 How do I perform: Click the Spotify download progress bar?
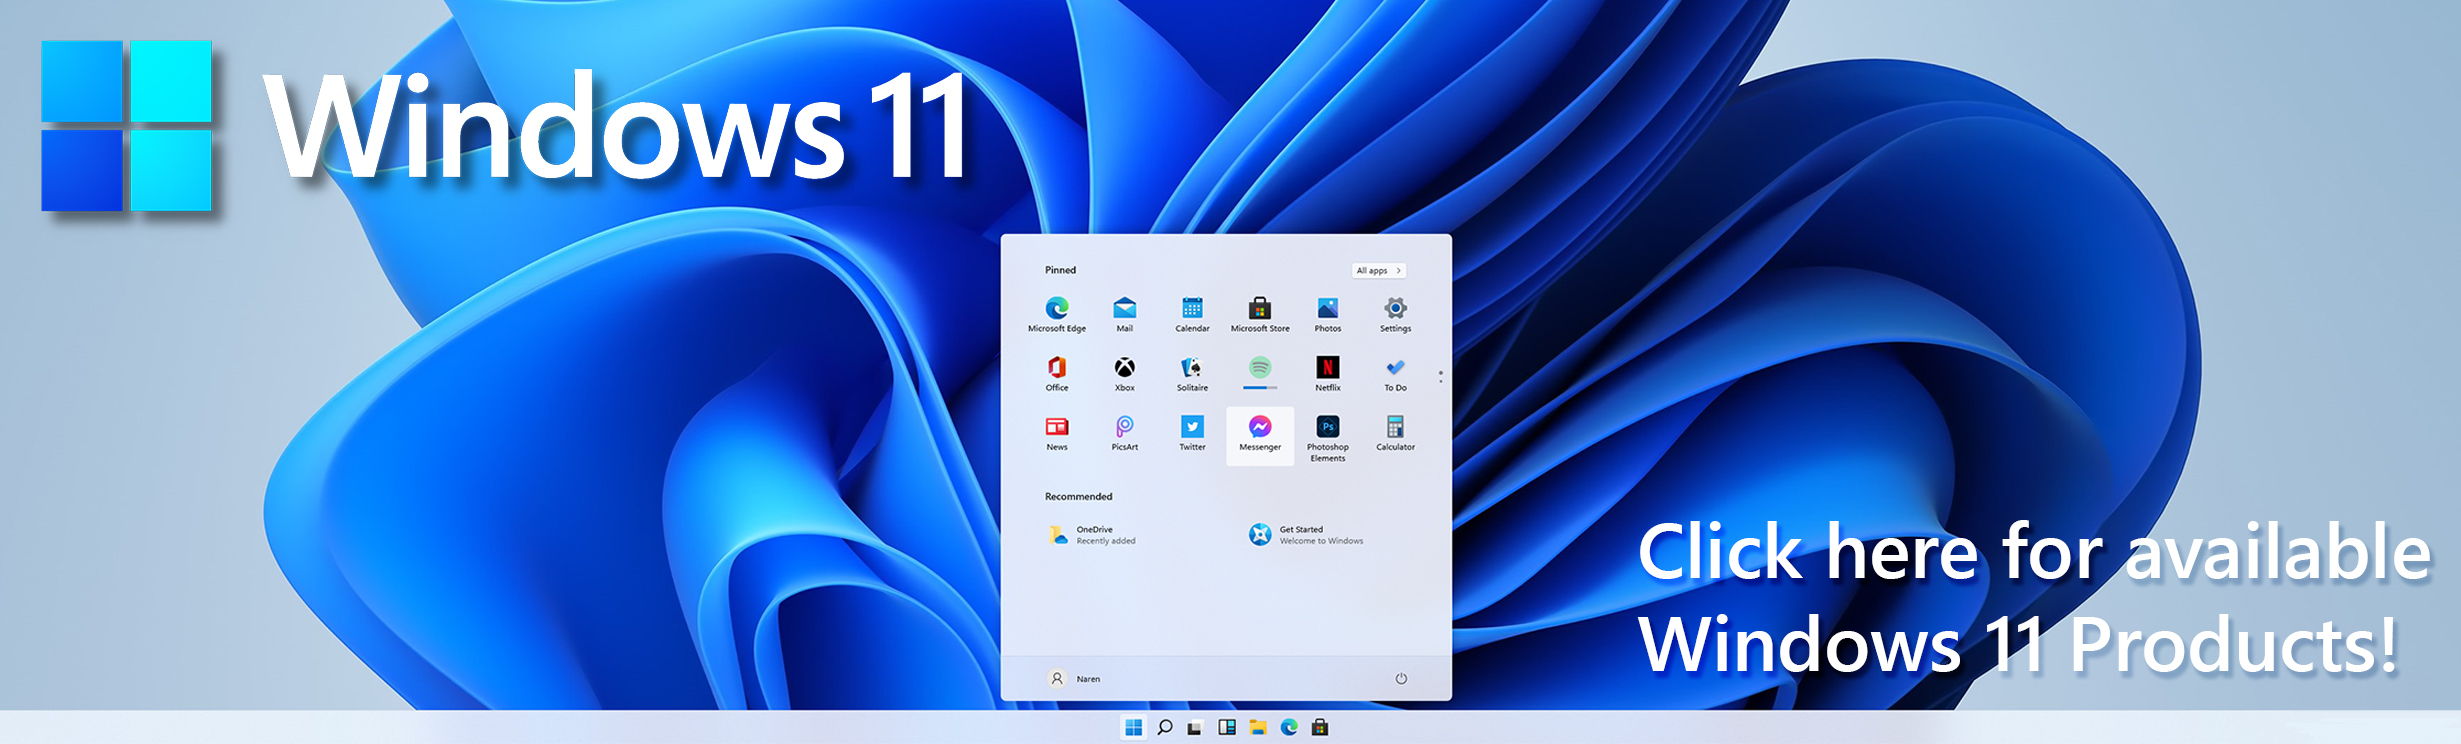pos(1260,387)
